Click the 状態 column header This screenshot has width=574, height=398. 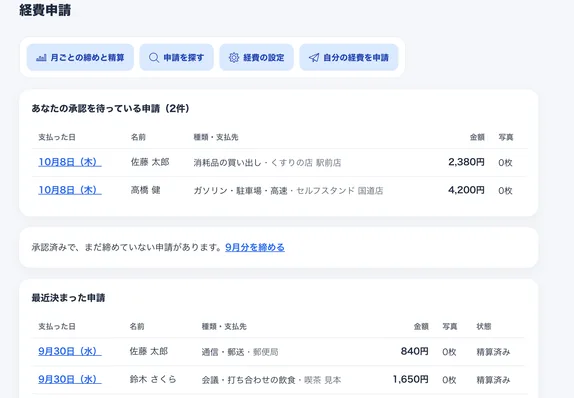tap(484, 326)
